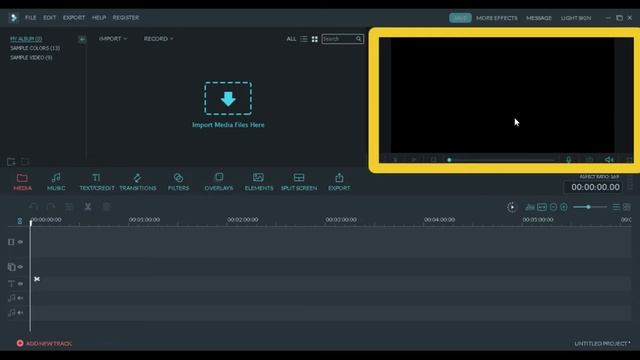
Task: Open the REGISTER menu item
Action: [x=126, y=18]
